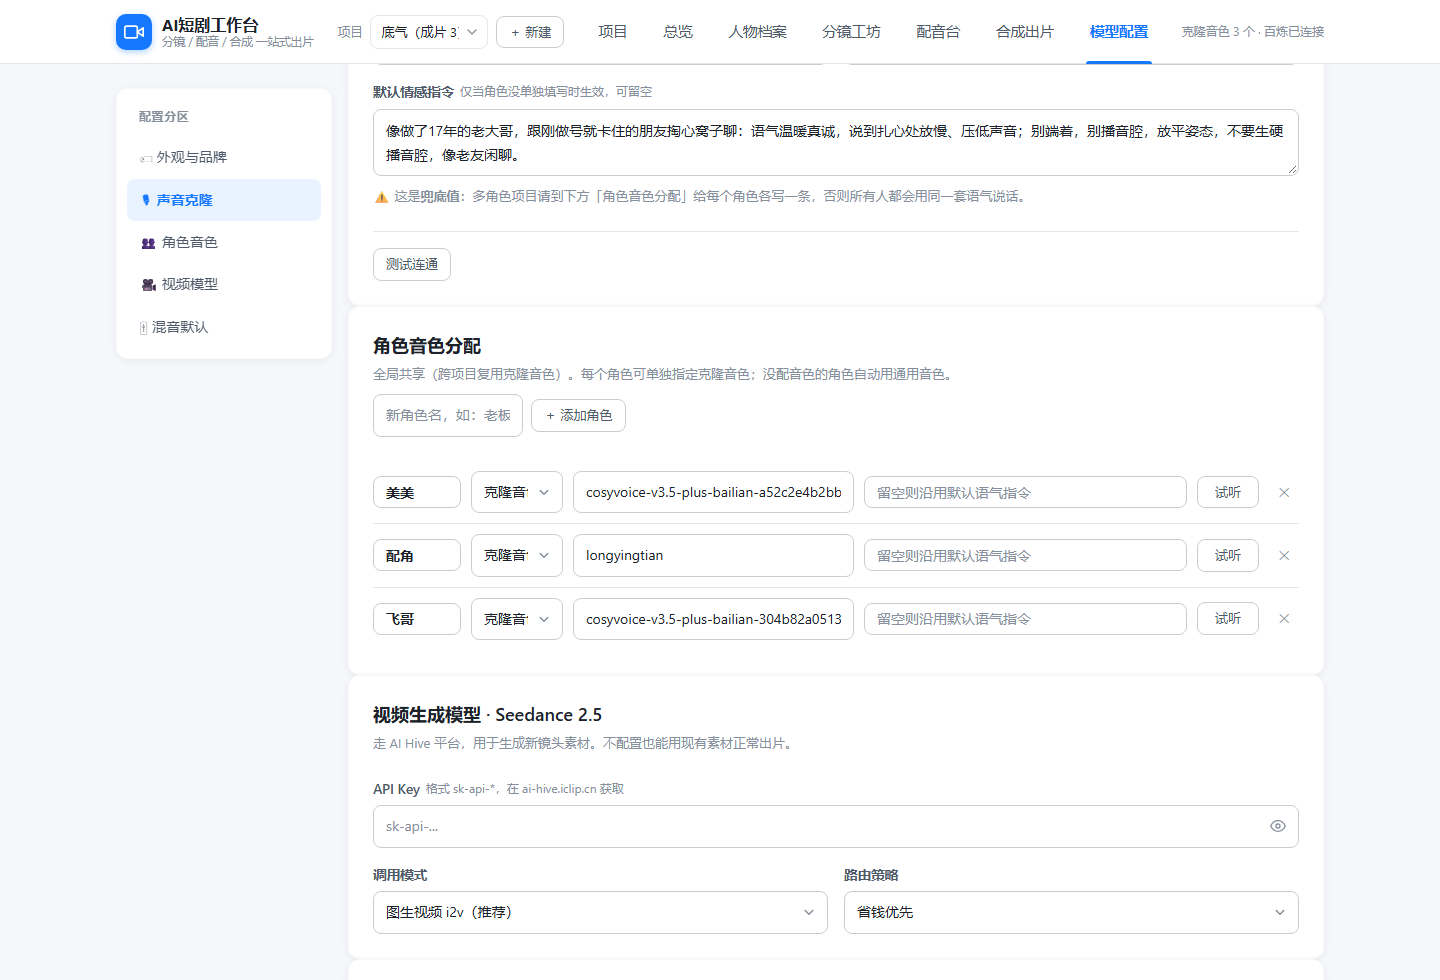
Task: Click the 添加角色 button
Action: pos(578,415)
